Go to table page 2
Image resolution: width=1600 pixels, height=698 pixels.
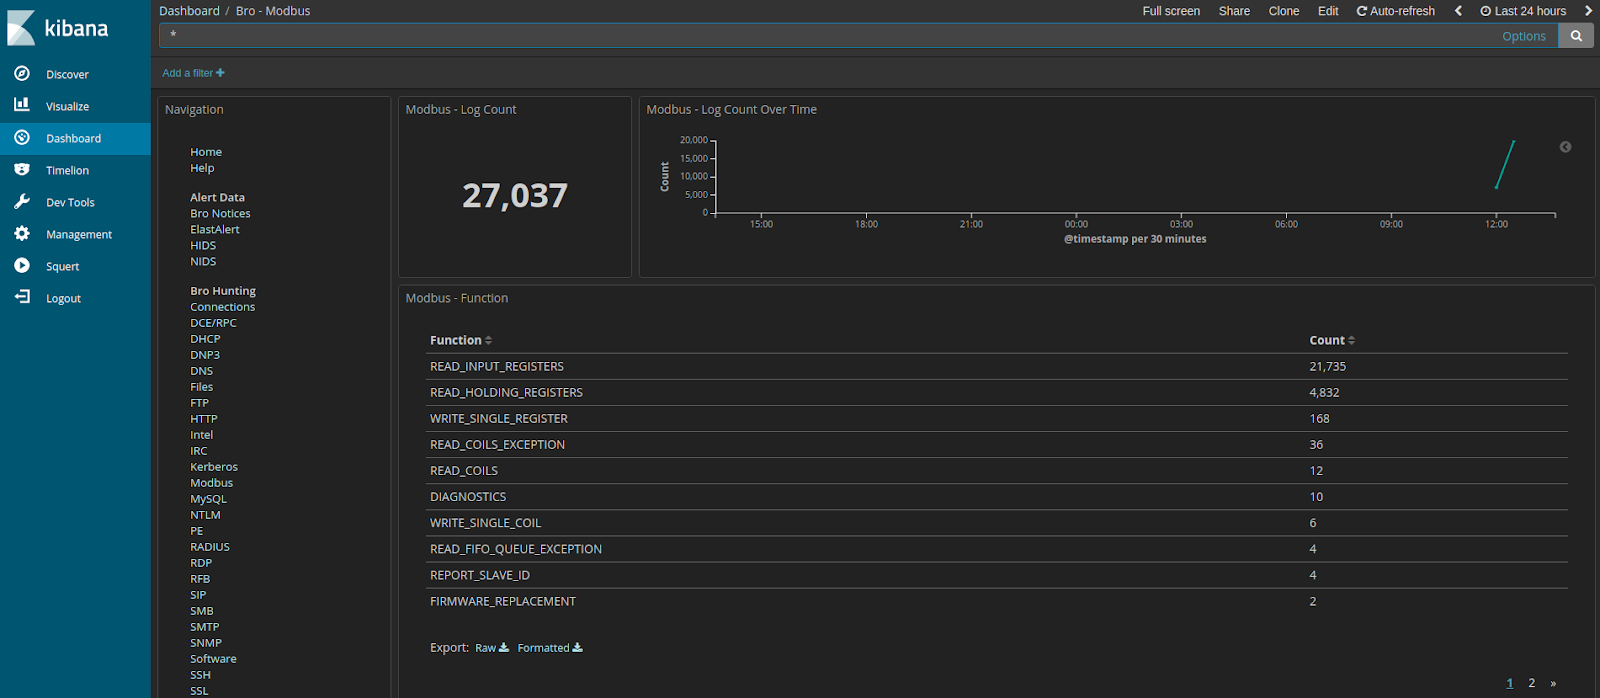(1531, 683)
